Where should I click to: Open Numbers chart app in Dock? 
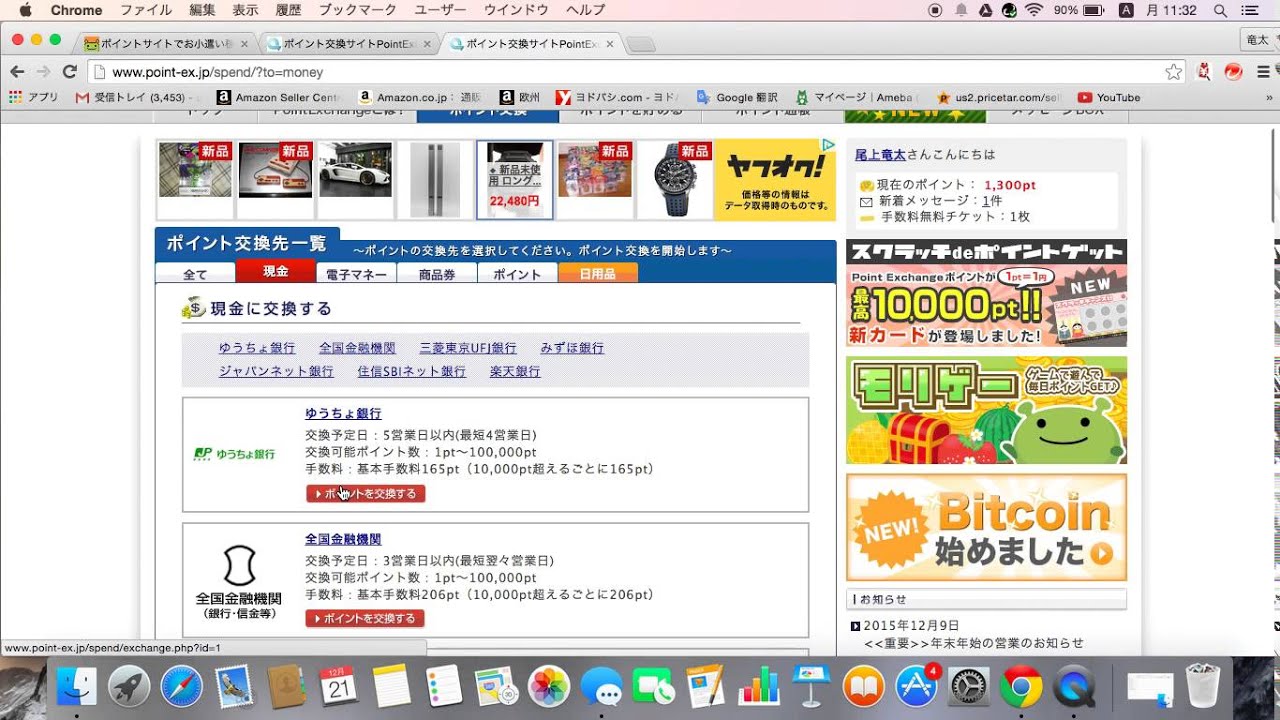(x=759, y=686)
